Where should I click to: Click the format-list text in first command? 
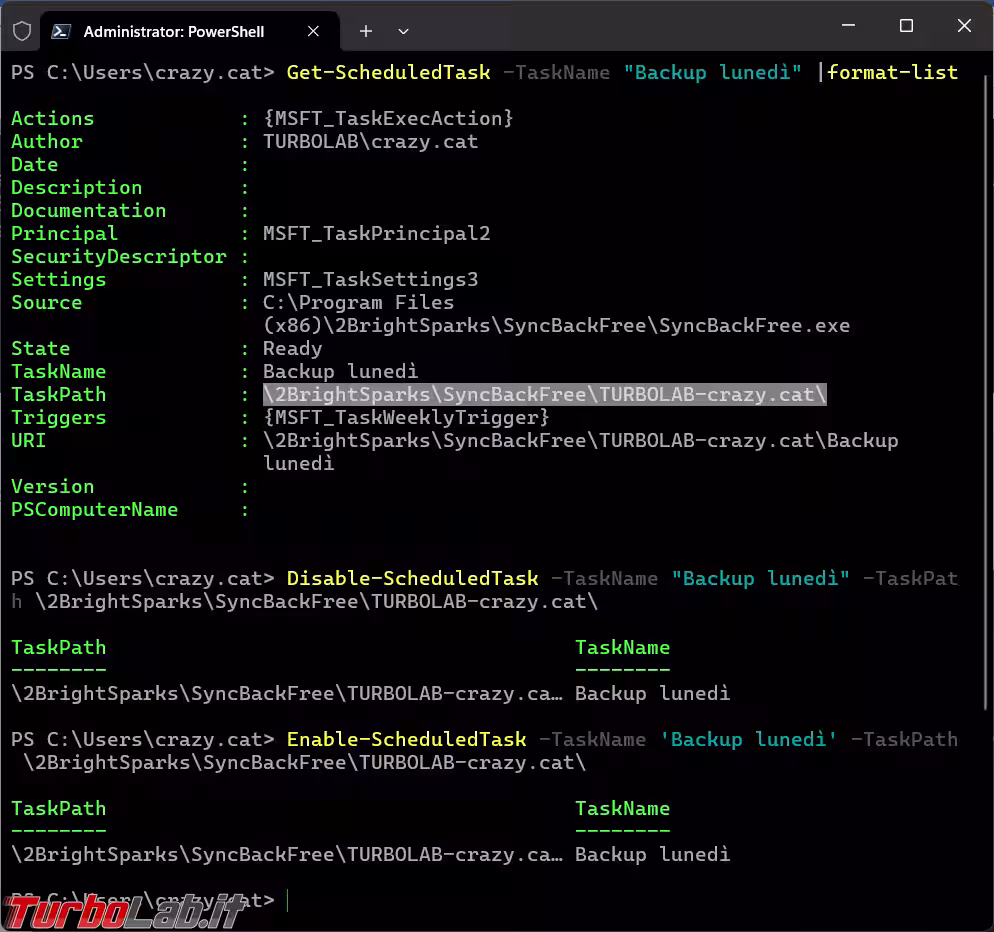click(892, 73)
